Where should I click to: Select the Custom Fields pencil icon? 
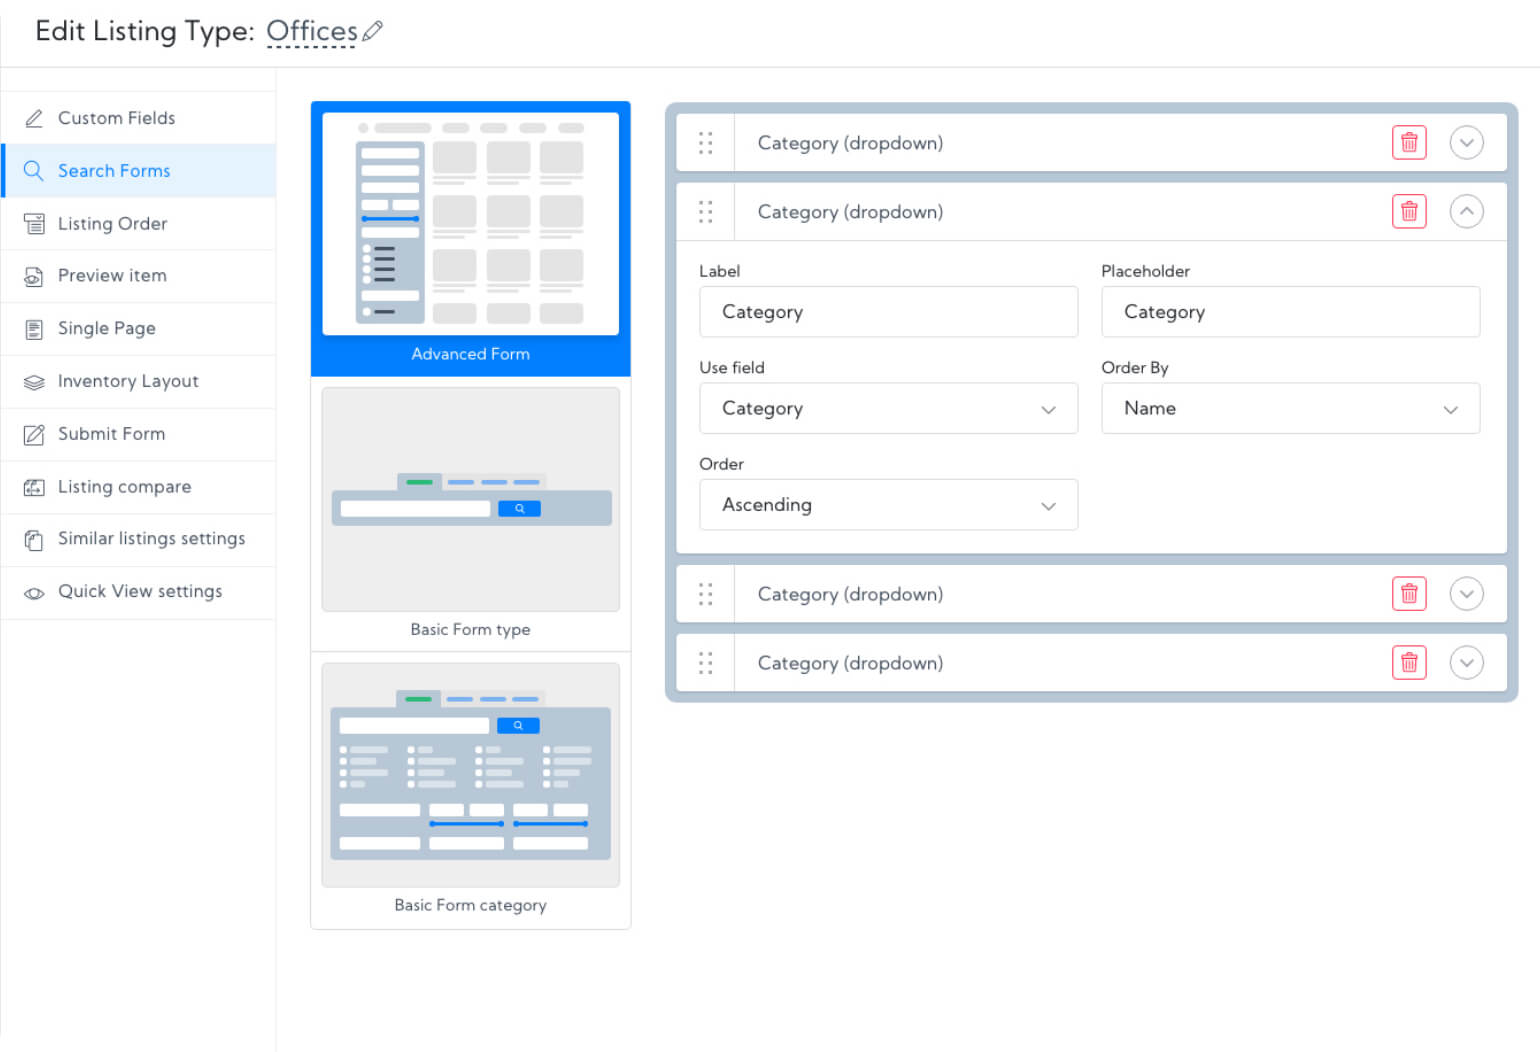tap(34, 117)
